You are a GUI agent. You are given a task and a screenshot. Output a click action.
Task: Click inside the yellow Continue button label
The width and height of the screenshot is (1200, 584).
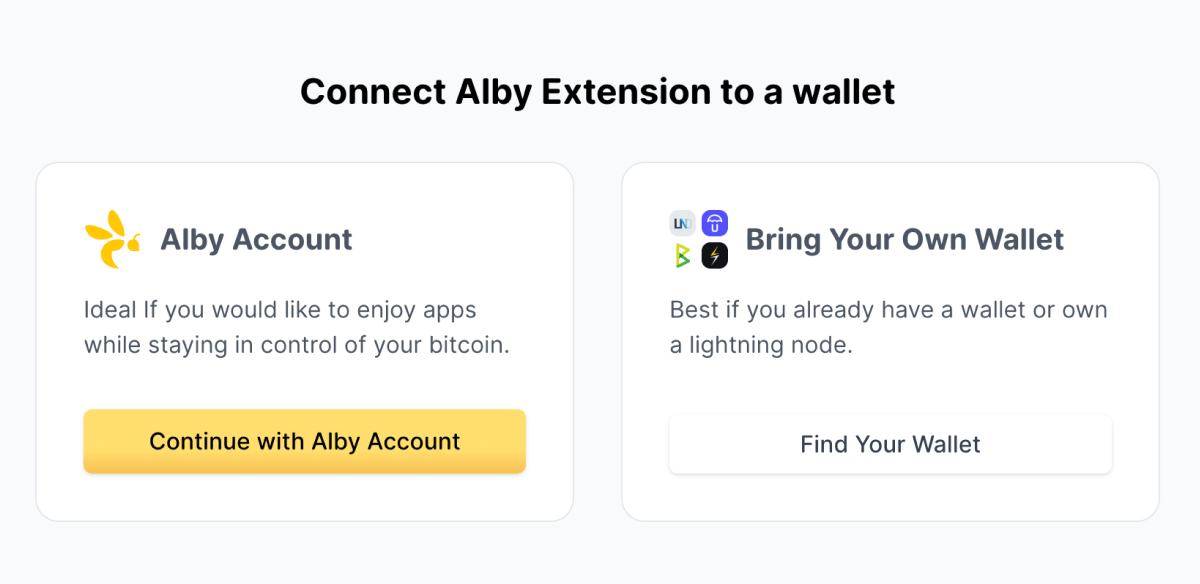pos(304,441)
